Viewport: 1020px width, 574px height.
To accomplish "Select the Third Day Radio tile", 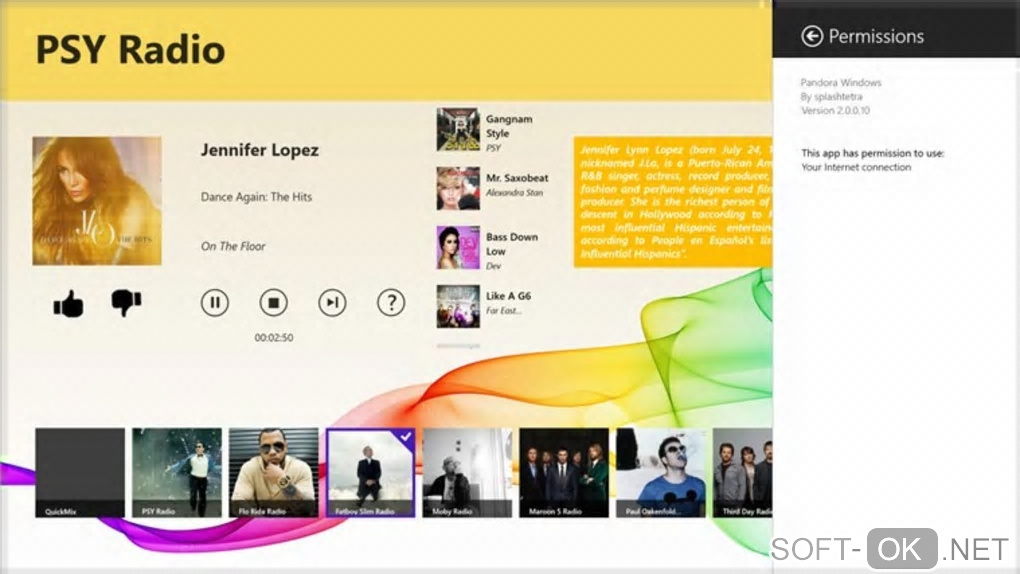I will pos(742,472).
